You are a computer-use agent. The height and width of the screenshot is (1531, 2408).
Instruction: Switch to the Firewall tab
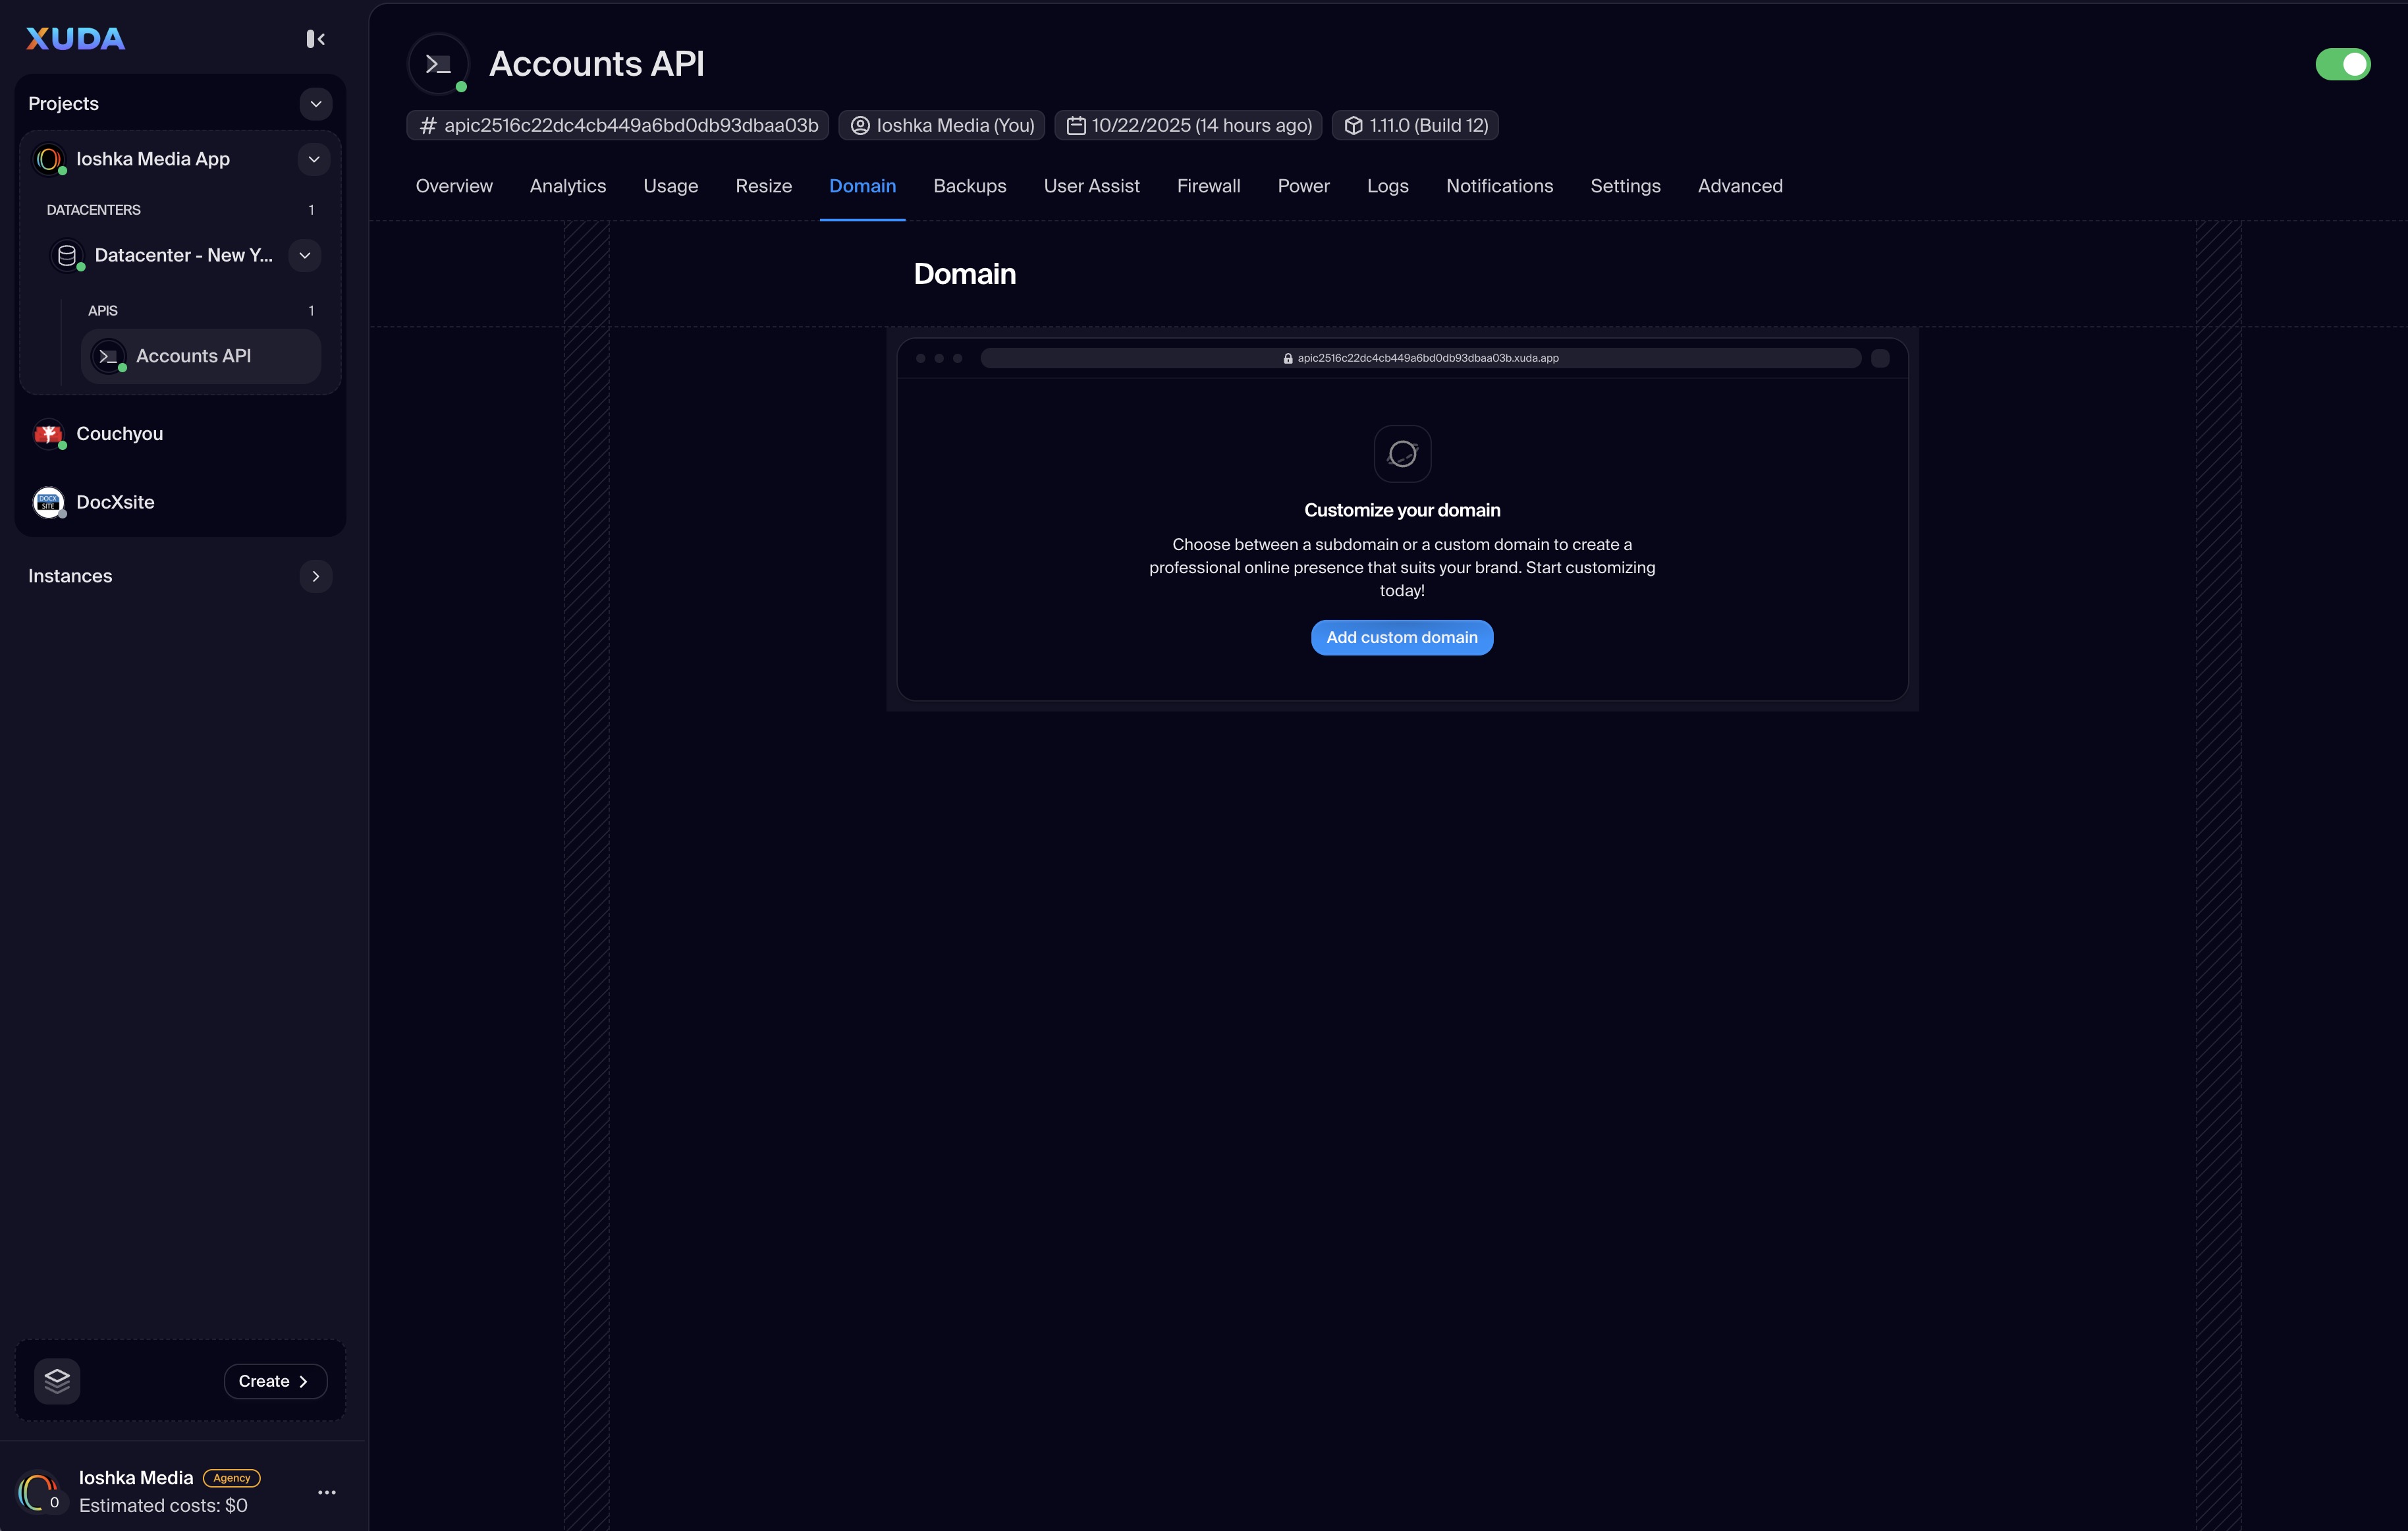(x=1208, y=186)
